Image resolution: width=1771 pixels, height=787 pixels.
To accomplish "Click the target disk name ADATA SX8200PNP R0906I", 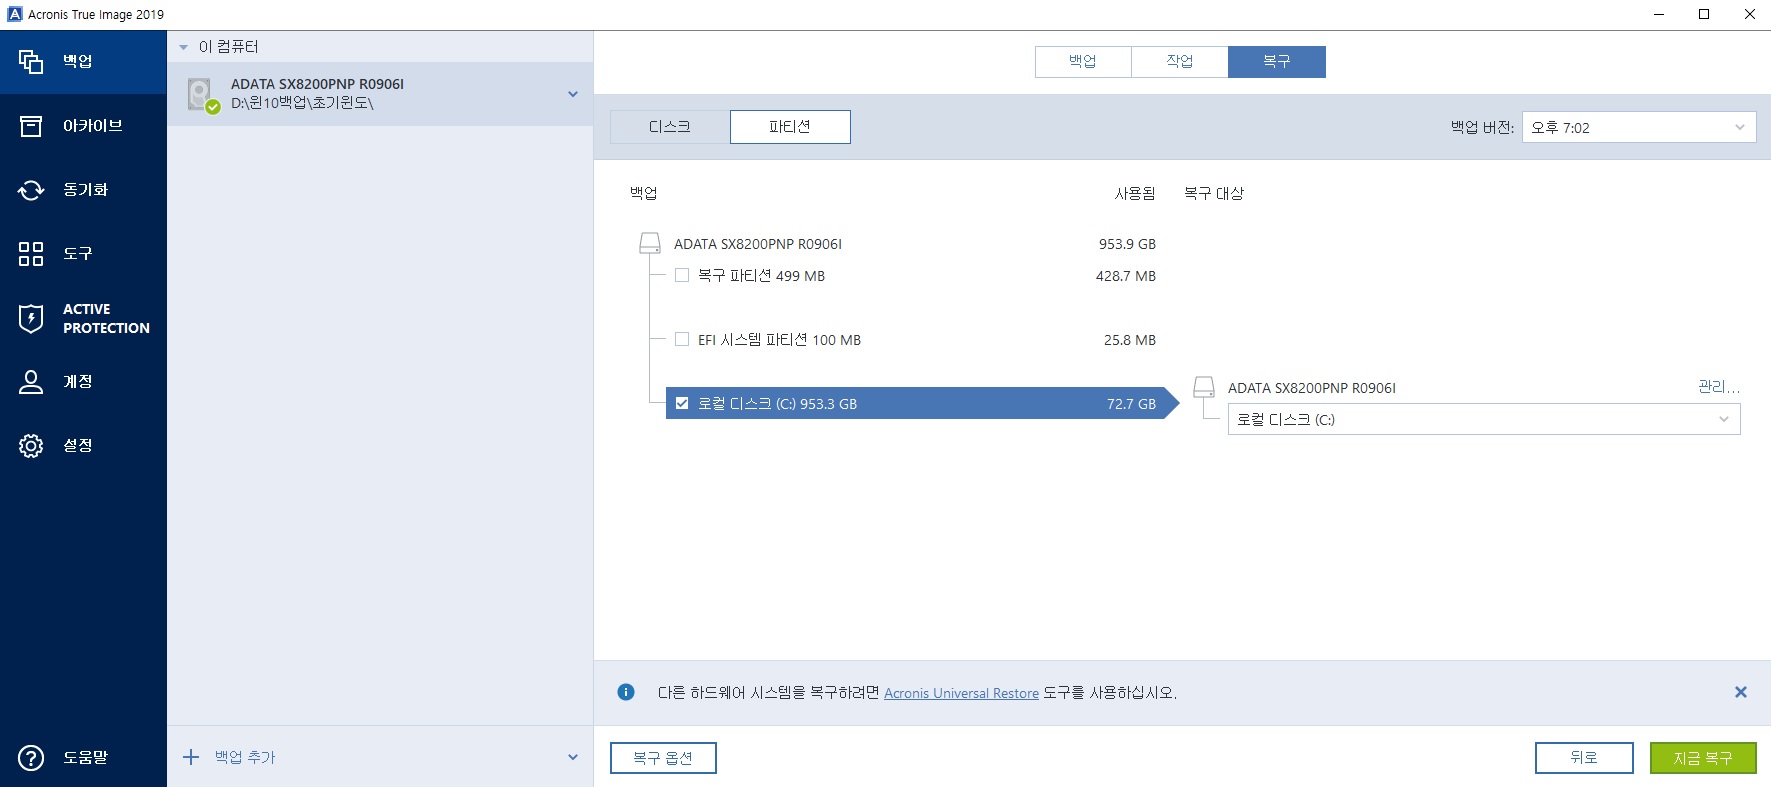I will (1312, 388).
